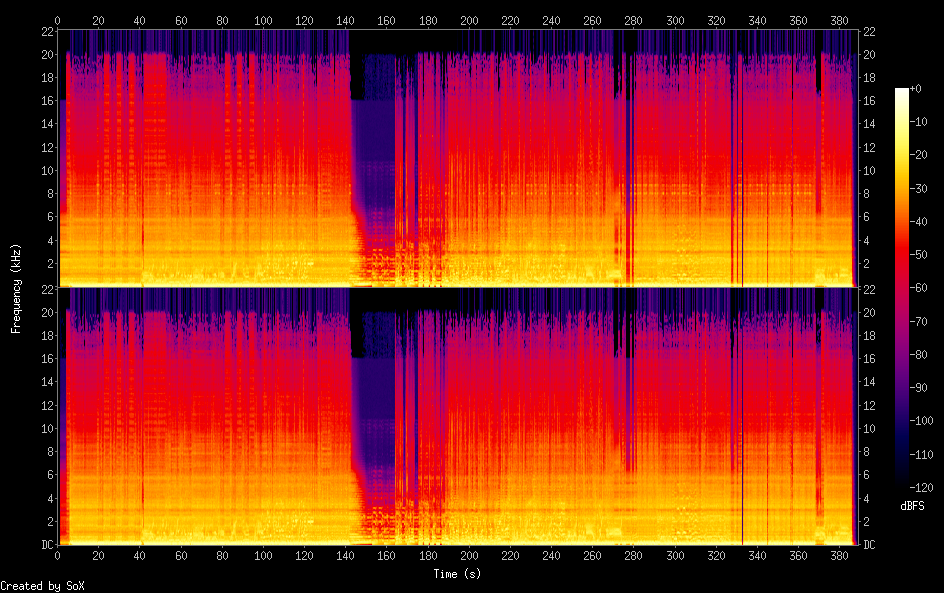Select the 100 mark on the bottom time axis
Viewport: 944px width, 593px height.
[263, 555]
